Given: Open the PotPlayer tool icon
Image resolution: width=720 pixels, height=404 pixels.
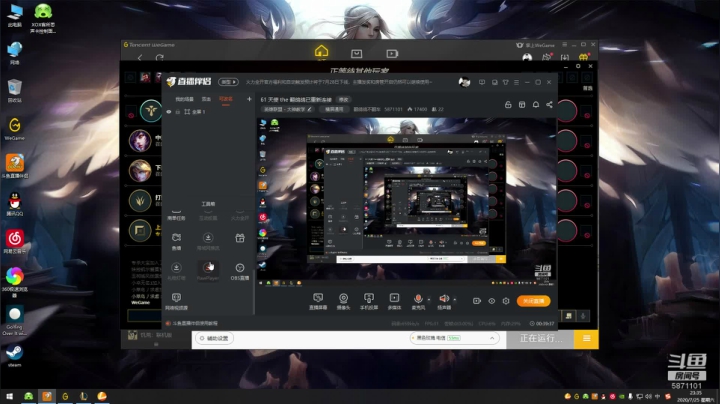Looking at the screenshot, I should (x=208, y=270).
